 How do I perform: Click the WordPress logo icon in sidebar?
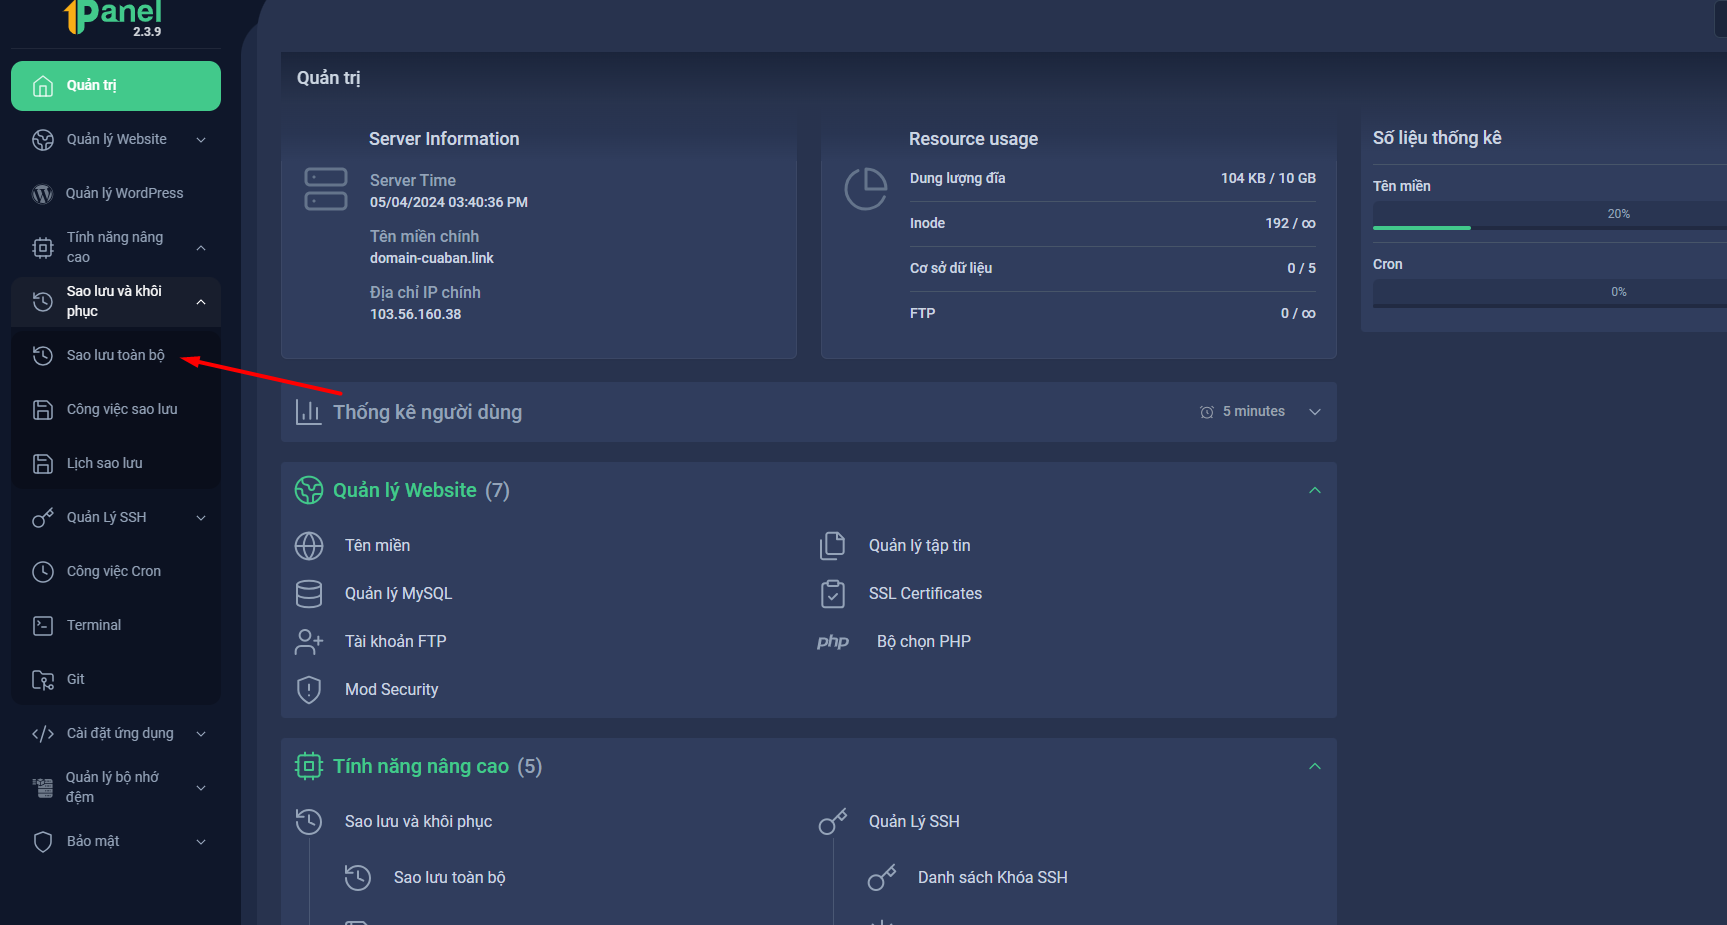pyautogui.click(x=43, y=194)
